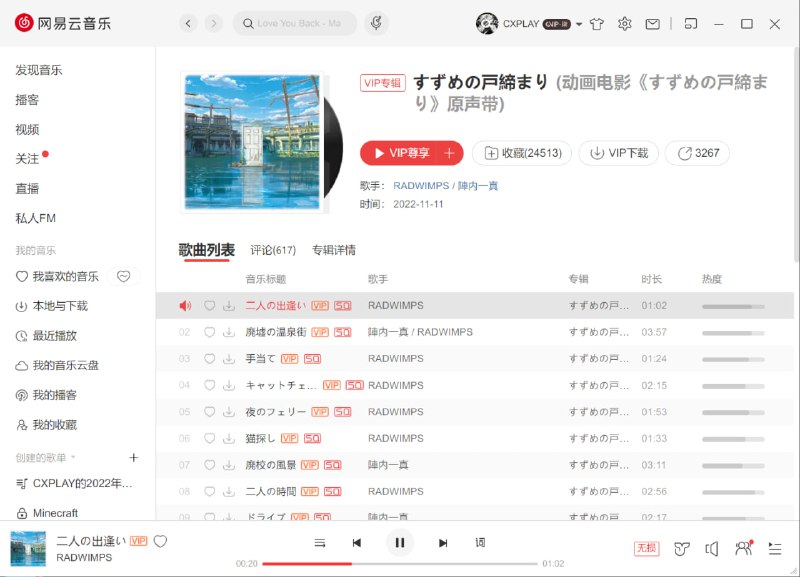The width and height of the screenshot is (800, 577).
Task: Select the settings gear in the title bar
Action: coord(625,22)
